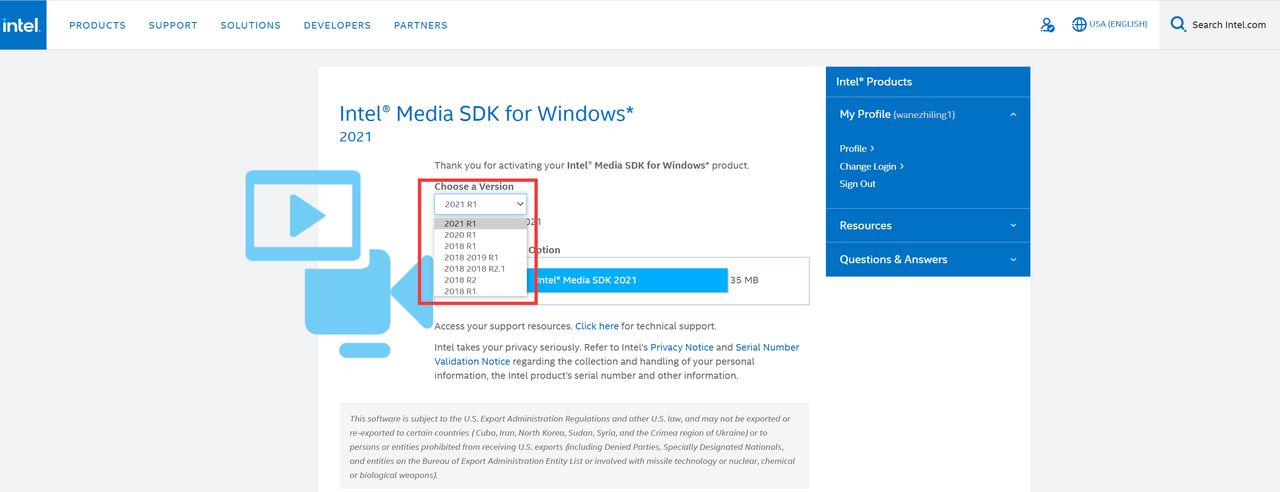Choose 2018 2019 R1 in version list
This screenshot has height=492, width=1280.
480,258
